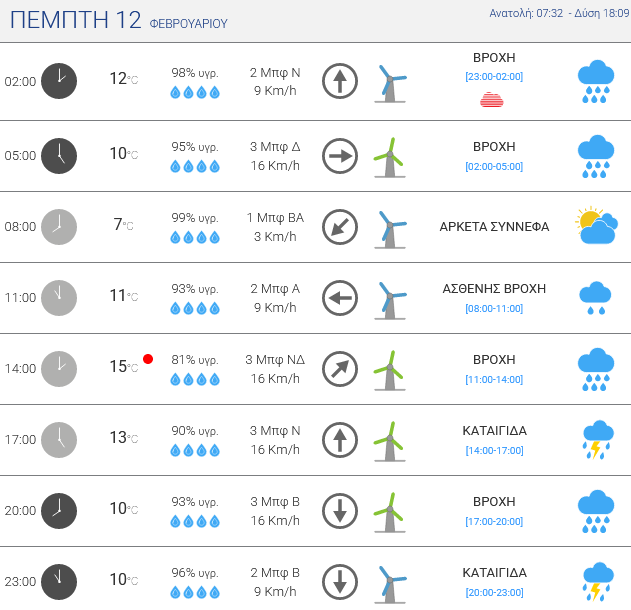The width and height of the screenshot is (631, 610).
Task: Click the humidity droplets at 14:00
Action: pyautogui.click(x=194, y=380)
